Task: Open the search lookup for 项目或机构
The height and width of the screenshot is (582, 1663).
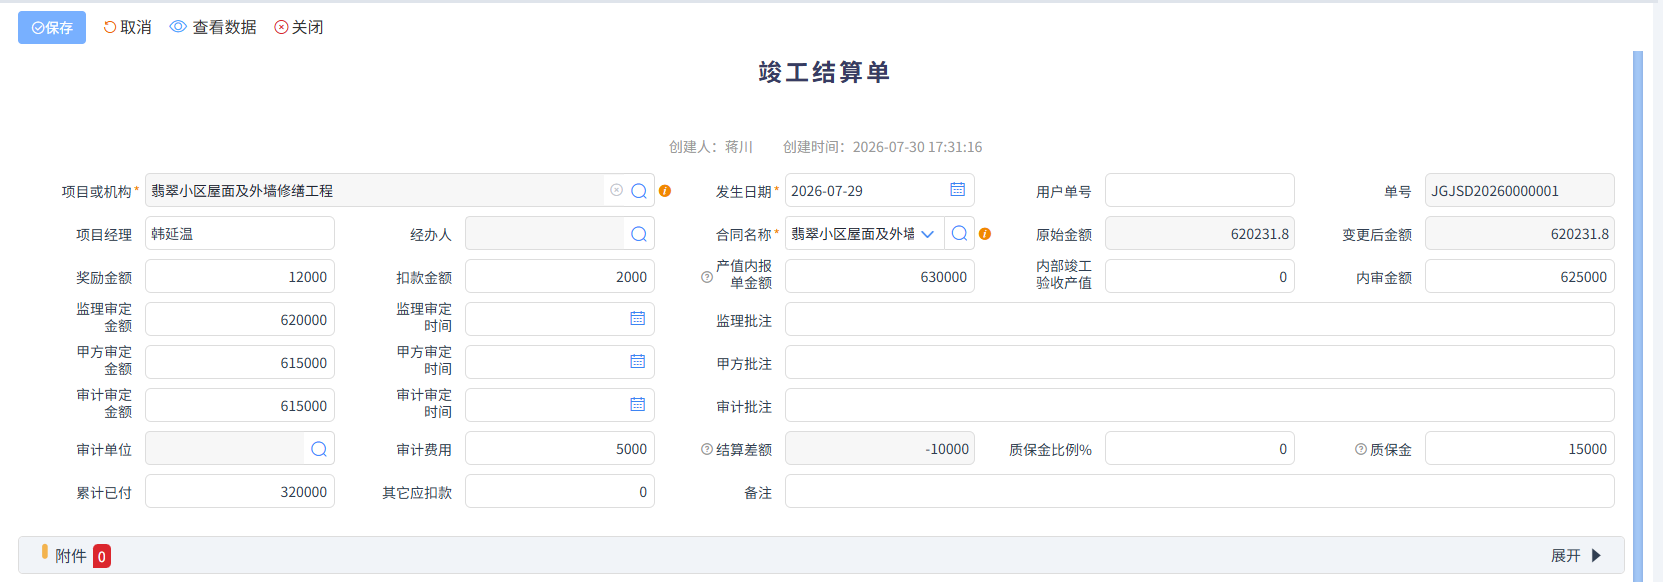Action: point(639,190)
